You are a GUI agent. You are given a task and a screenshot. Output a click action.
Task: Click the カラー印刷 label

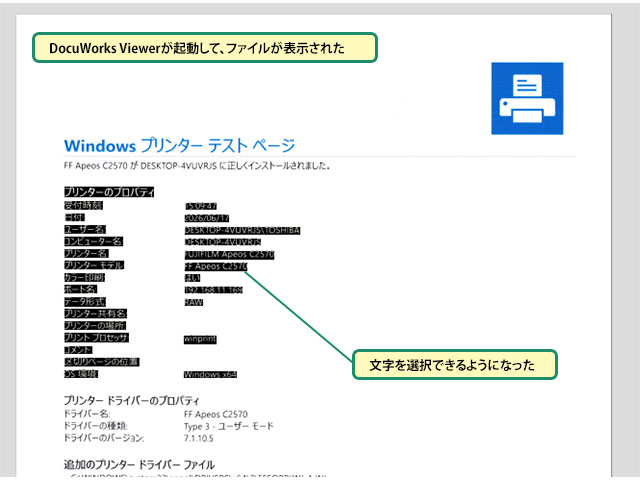(x=84, y=278)
